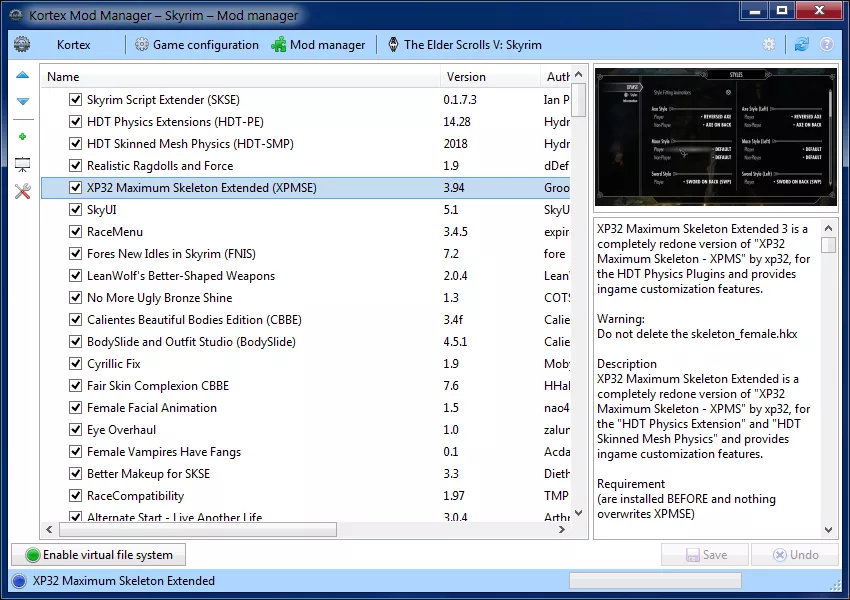
Task: Select Female Facial Animation mod
Action: click(306, 408)
